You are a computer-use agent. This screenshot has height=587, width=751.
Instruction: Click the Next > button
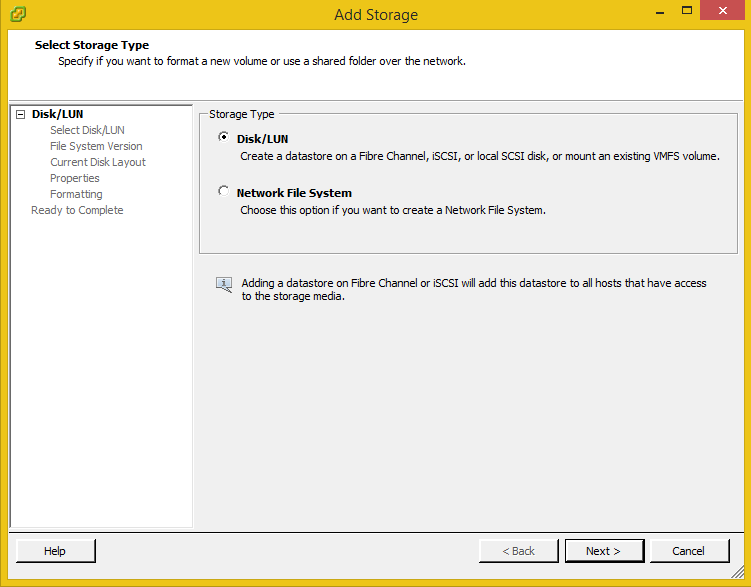[x=603, y=551]
